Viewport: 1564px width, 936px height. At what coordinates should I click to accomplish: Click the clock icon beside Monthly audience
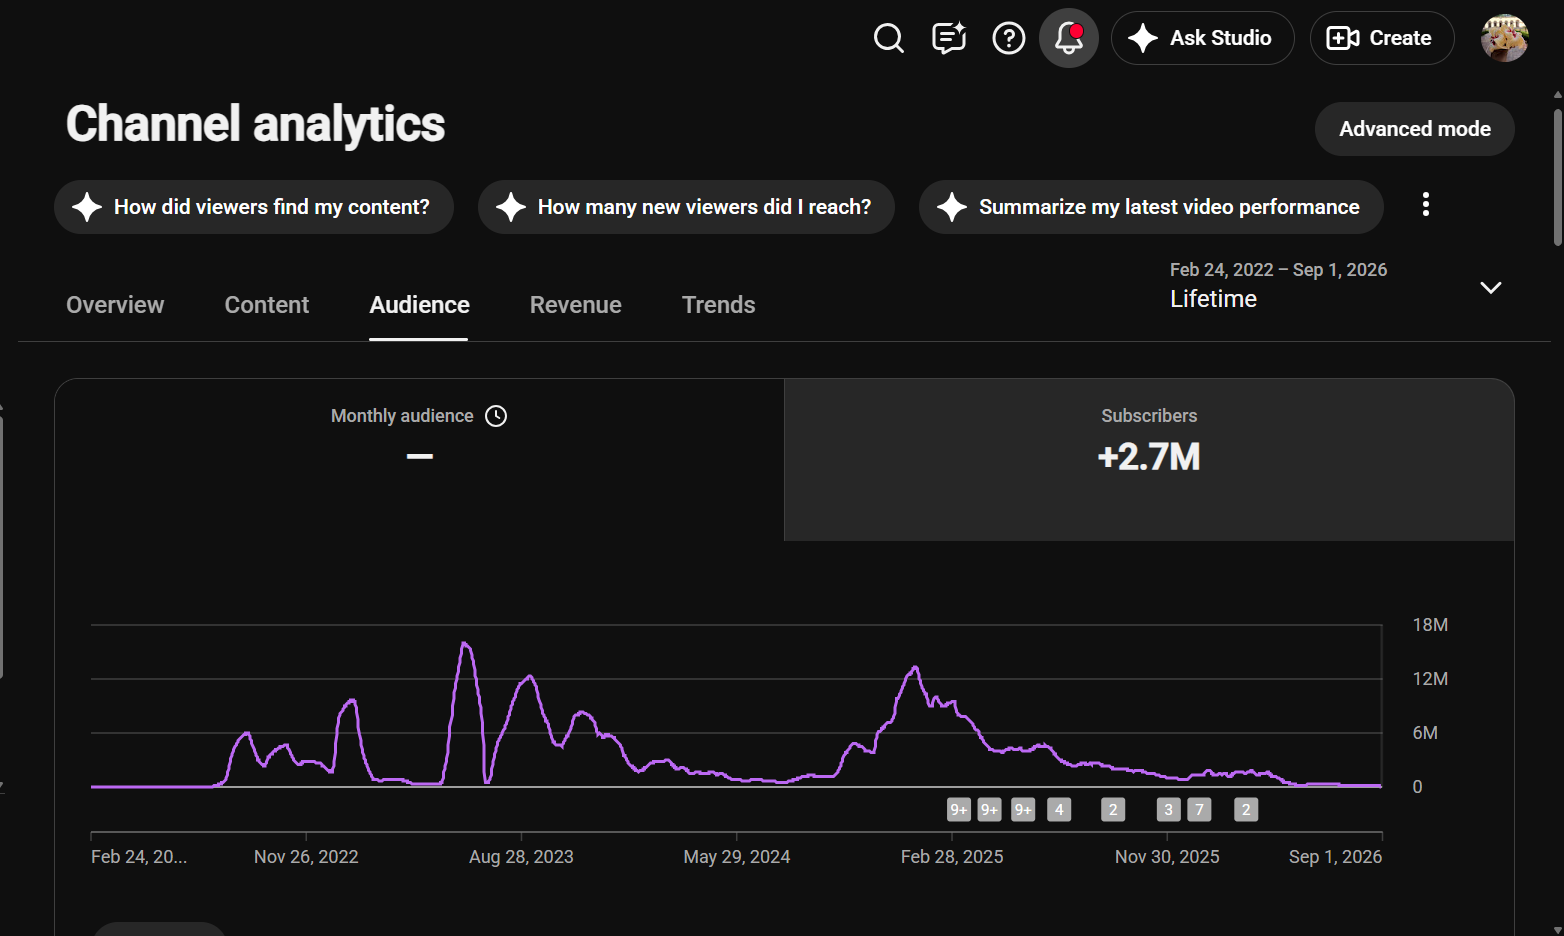coord(496,416)
